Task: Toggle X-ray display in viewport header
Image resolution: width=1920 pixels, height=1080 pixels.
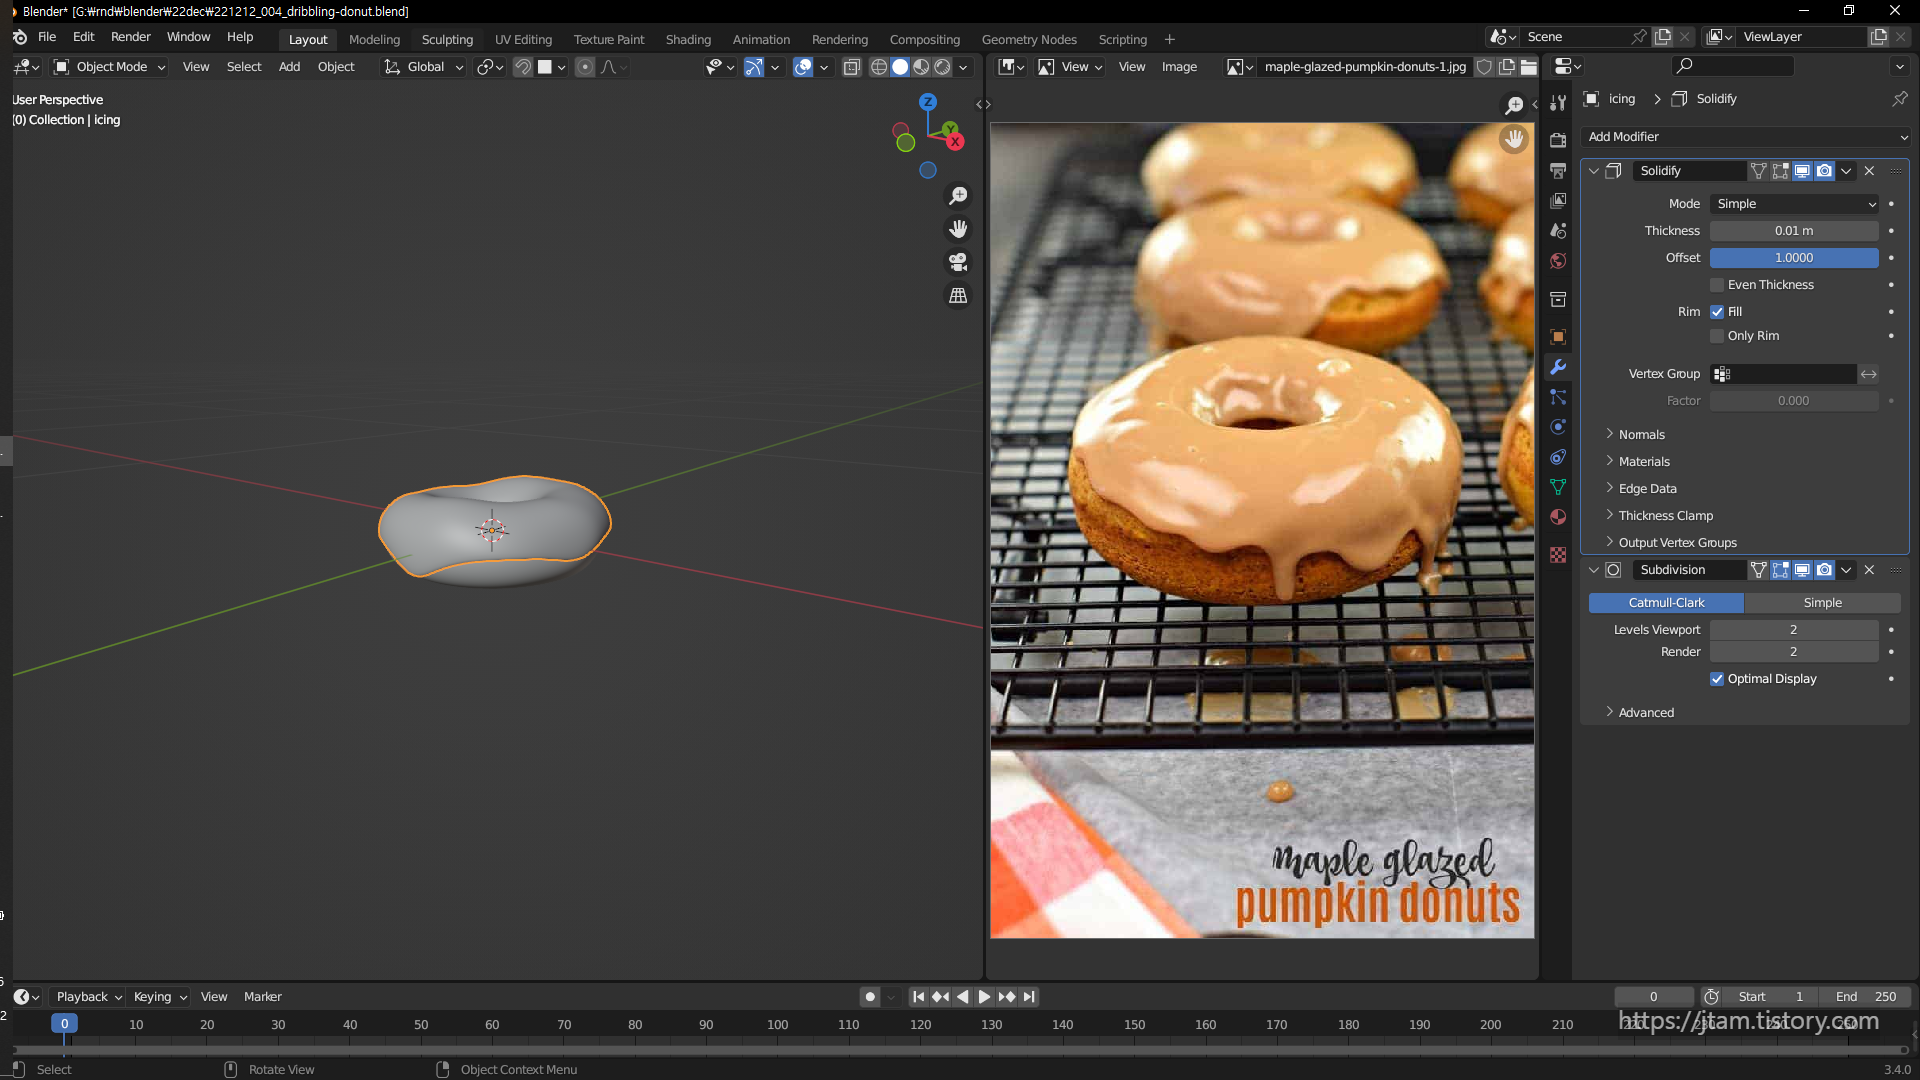Action: [851, 67]
